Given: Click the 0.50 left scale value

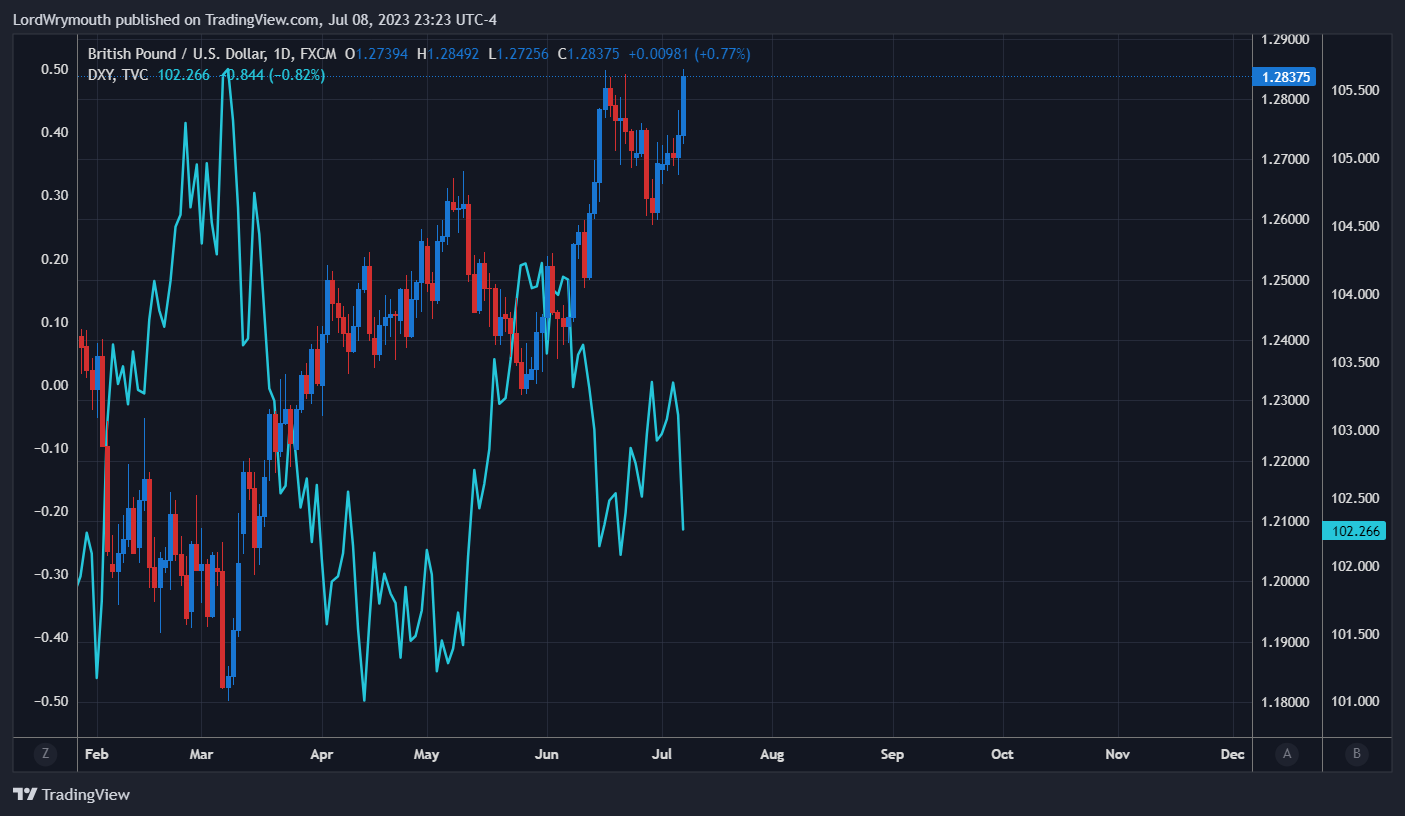Looking at the screenshot, I should [x=55, y=69].
